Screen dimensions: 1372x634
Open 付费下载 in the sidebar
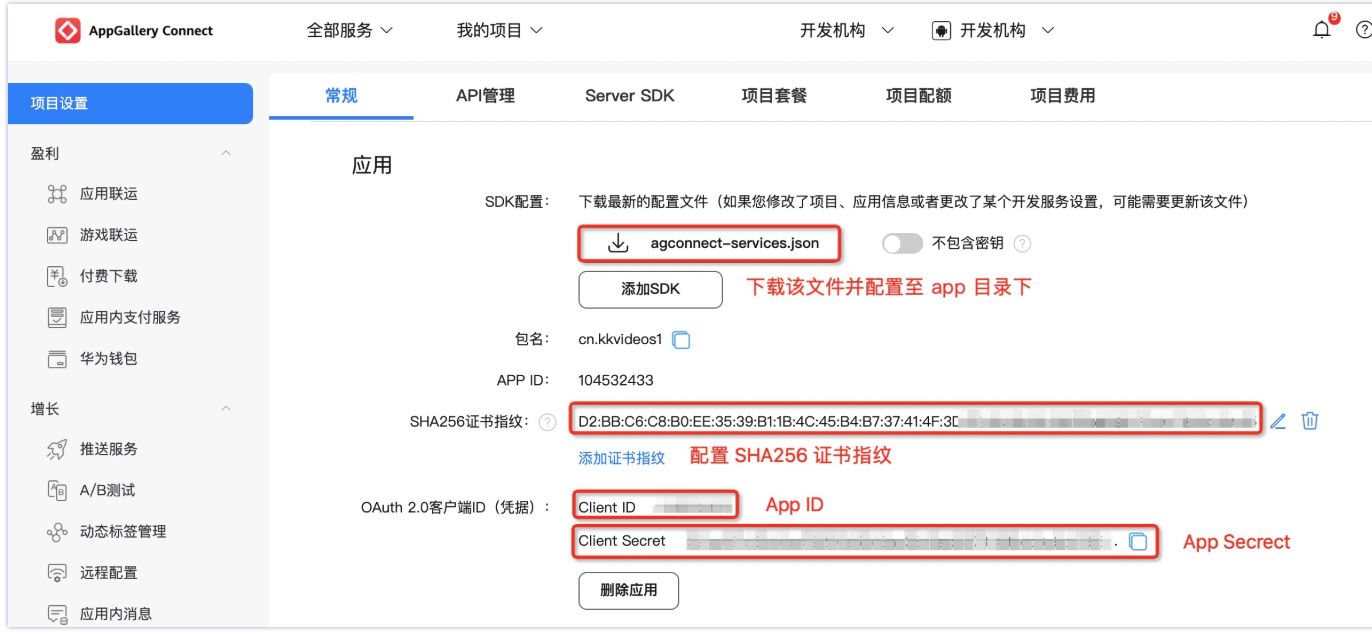coord(109,276)
